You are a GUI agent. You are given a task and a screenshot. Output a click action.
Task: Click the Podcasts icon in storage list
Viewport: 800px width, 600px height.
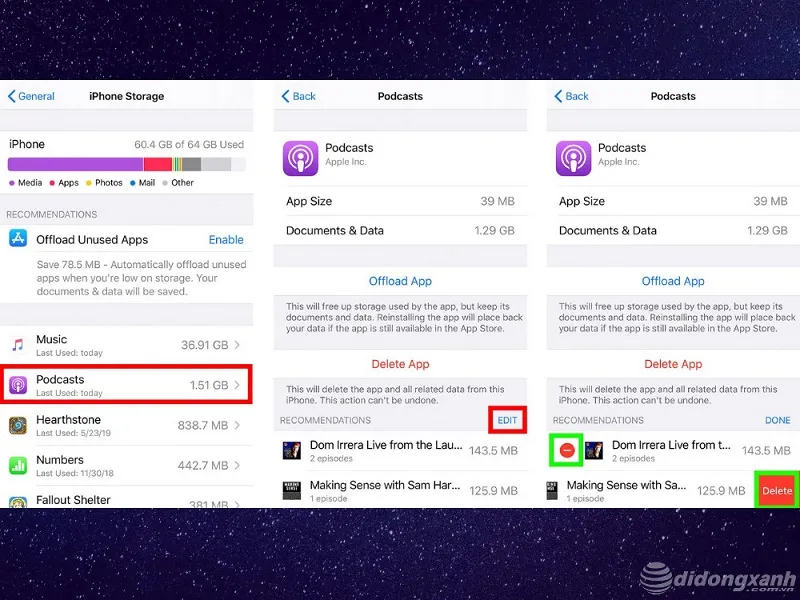18,385
